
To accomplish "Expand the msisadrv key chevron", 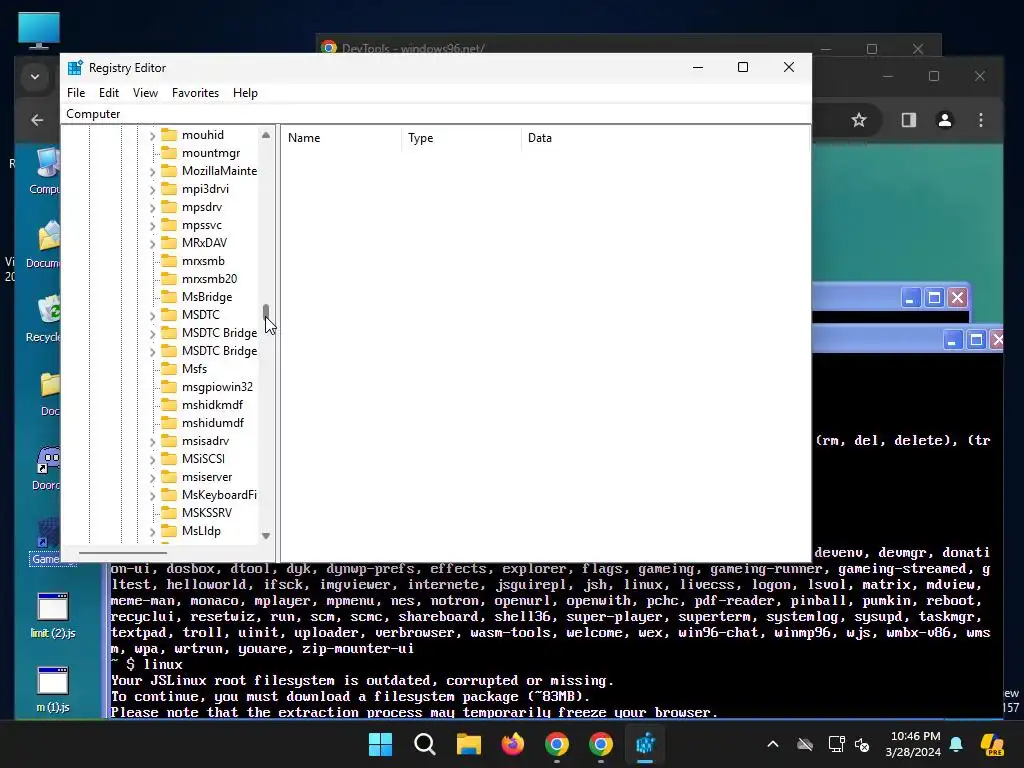I will [x=152, y=442].
